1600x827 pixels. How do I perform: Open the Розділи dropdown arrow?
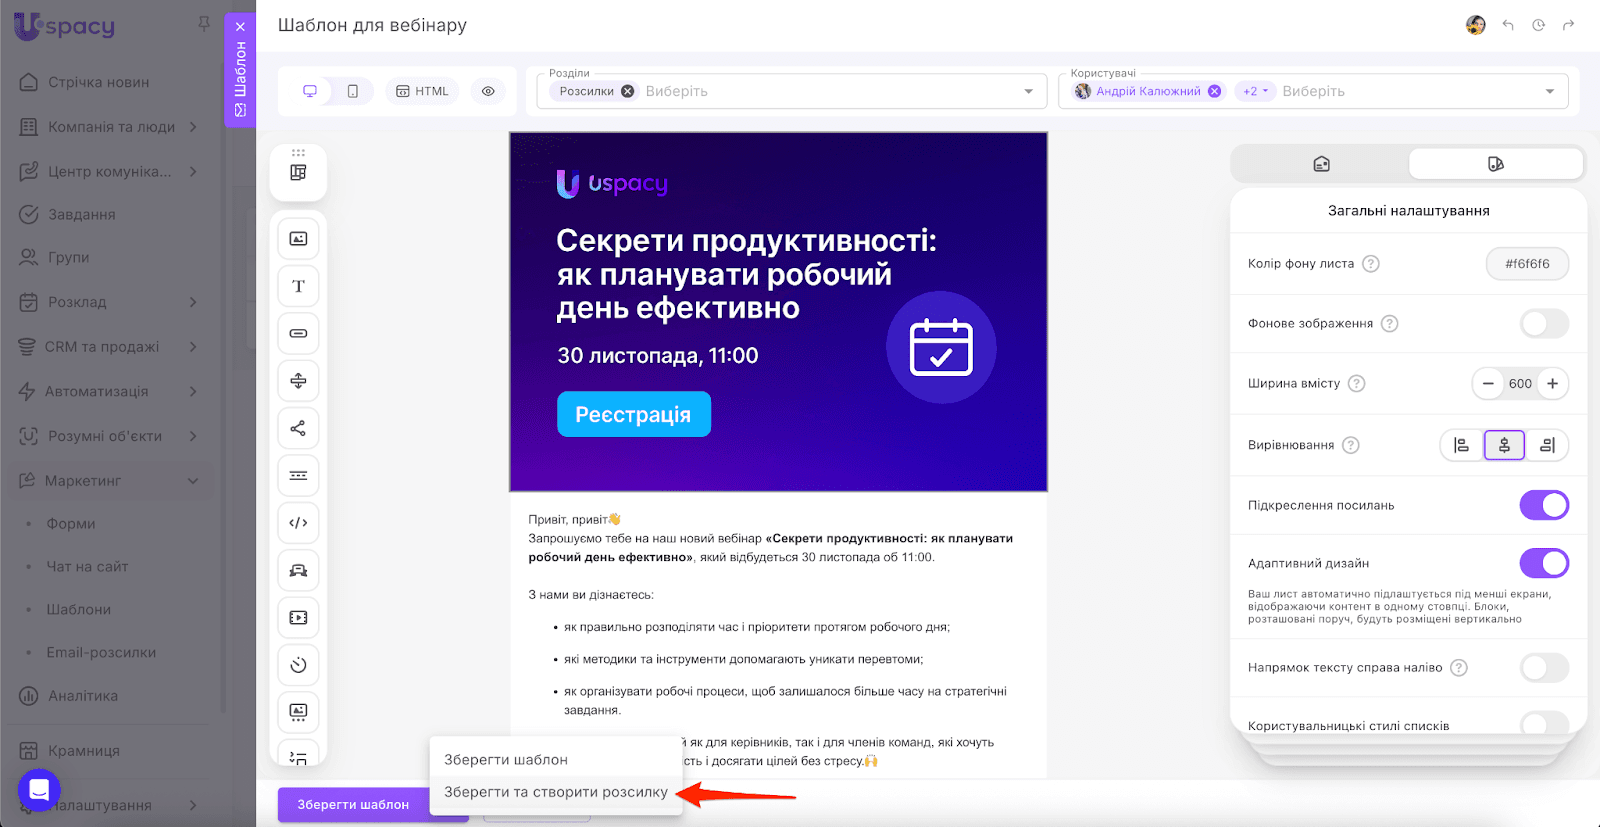1028,91
